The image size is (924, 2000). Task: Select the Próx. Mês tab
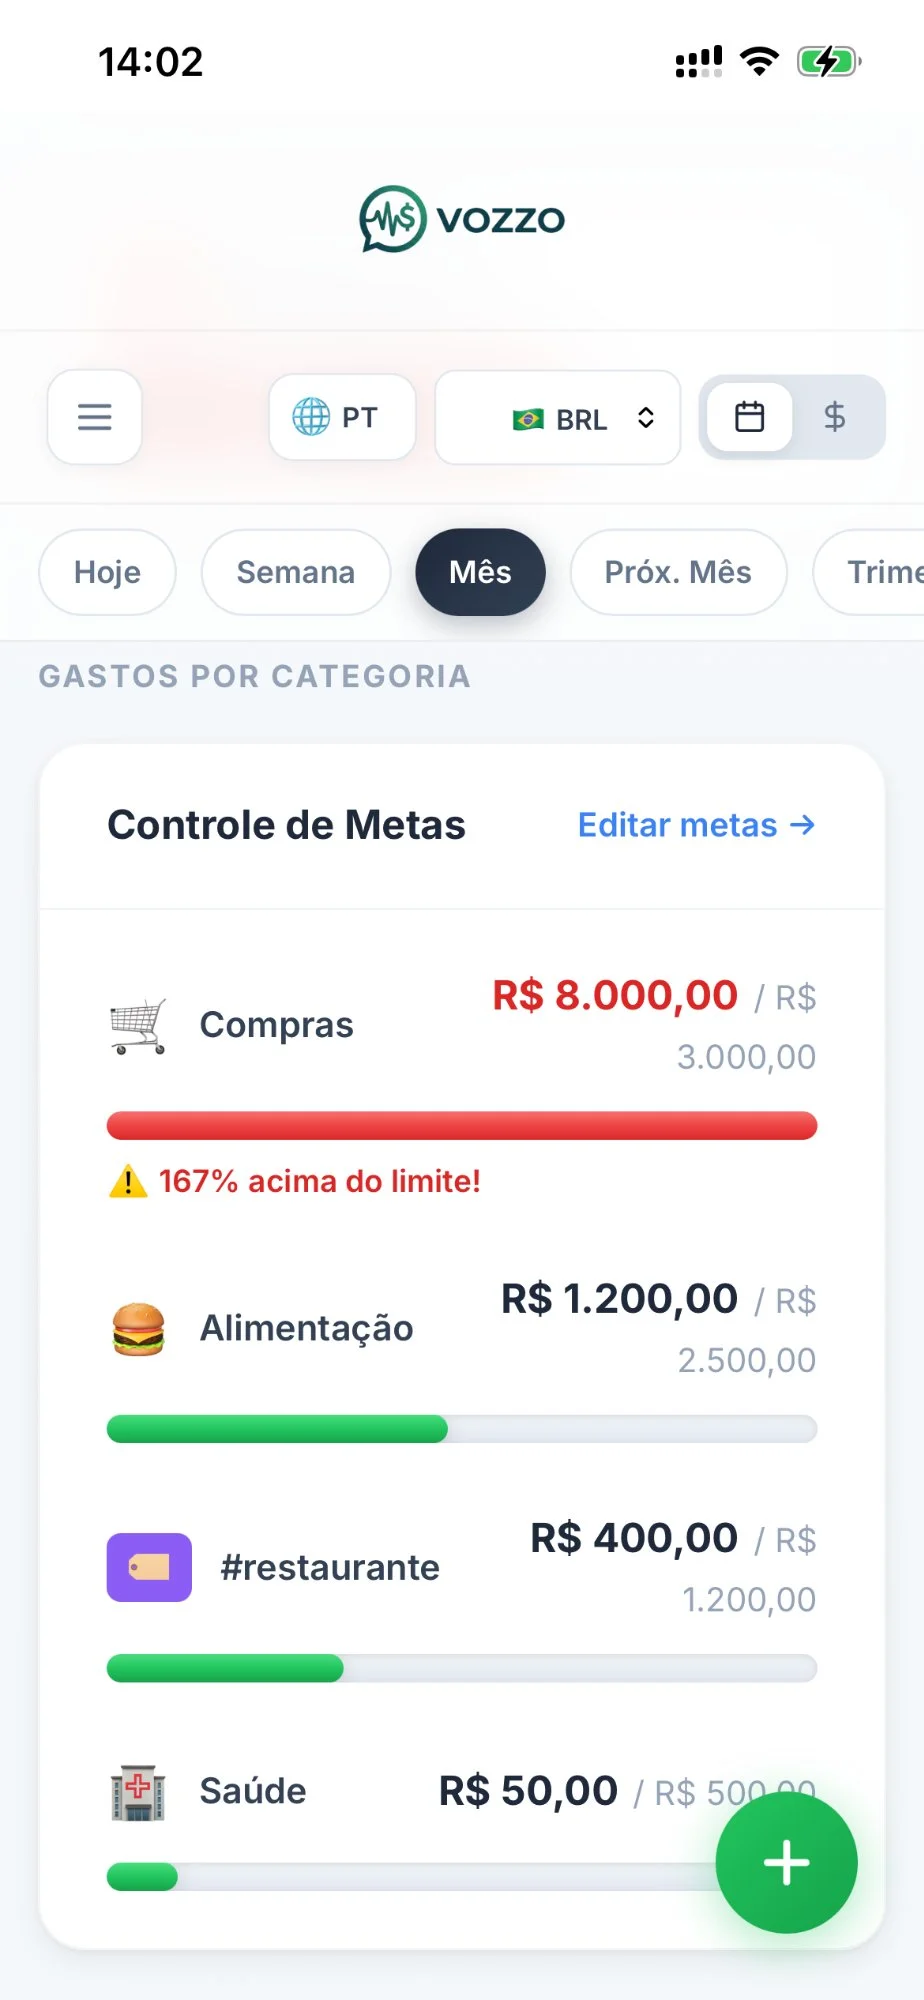click(x=678, y=572)
